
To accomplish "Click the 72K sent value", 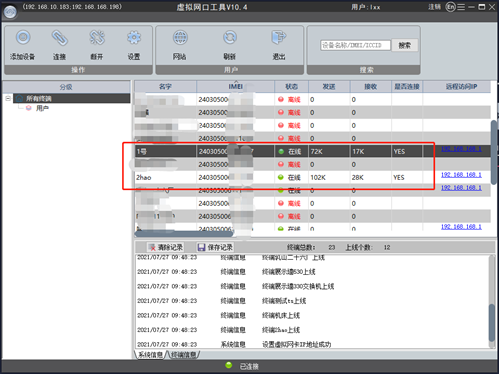I will click(317, 151).
